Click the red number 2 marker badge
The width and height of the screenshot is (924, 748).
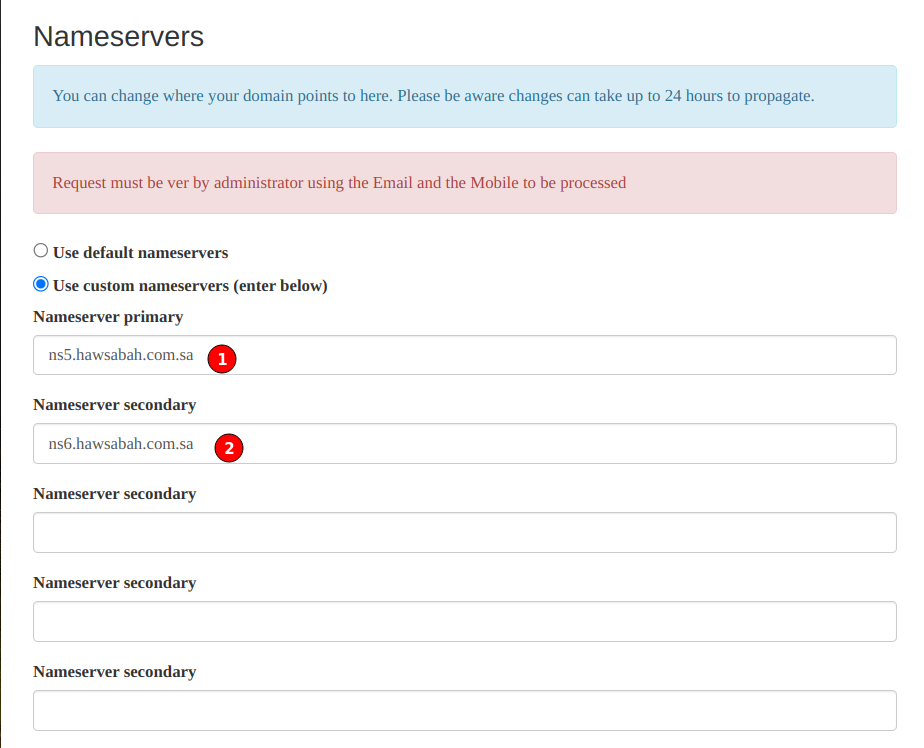pos(229,447)
